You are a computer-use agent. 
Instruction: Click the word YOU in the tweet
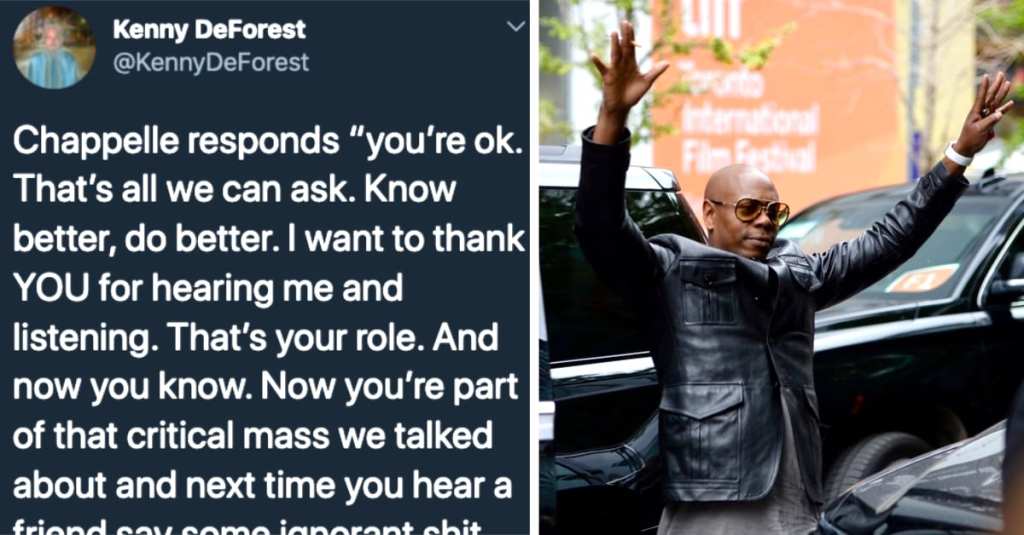50,287
